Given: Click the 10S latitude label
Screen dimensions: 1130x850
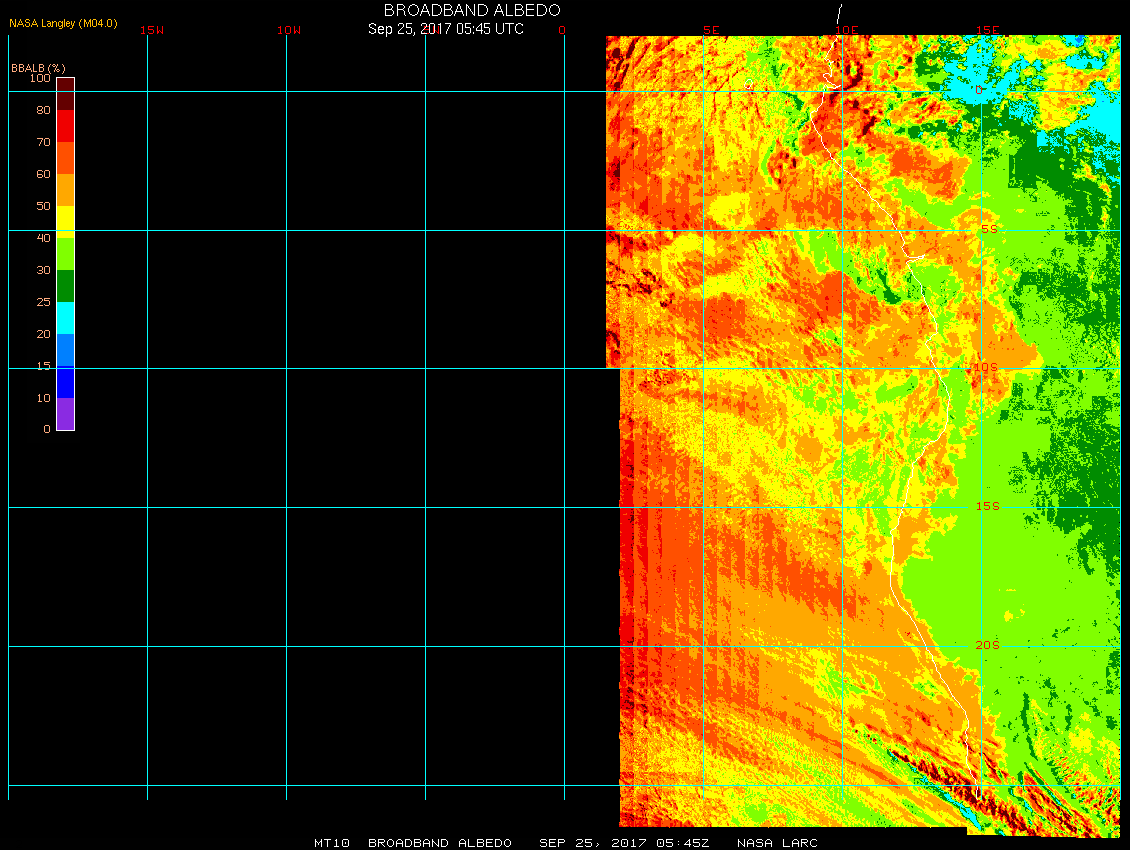Looking at the screenshot, I should click(x=986, y=367).
